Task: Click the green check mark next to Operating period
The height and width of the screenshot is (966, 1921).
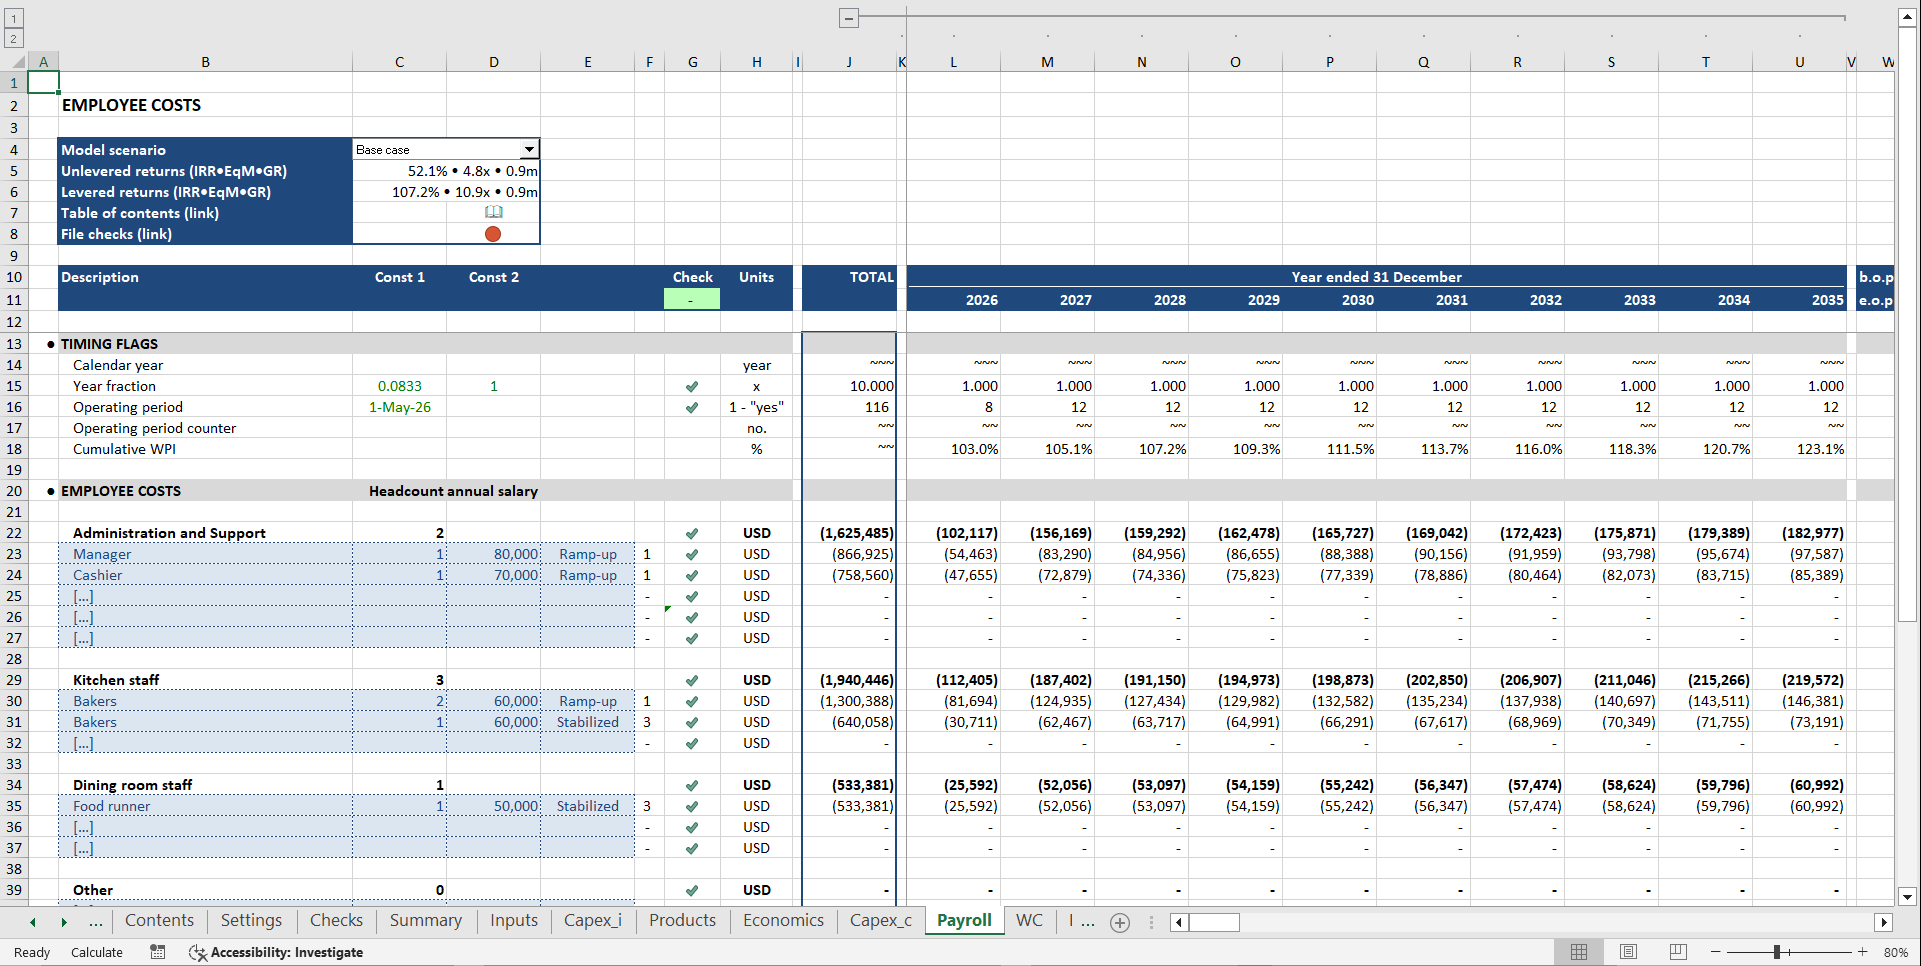Action: (692, 407)
